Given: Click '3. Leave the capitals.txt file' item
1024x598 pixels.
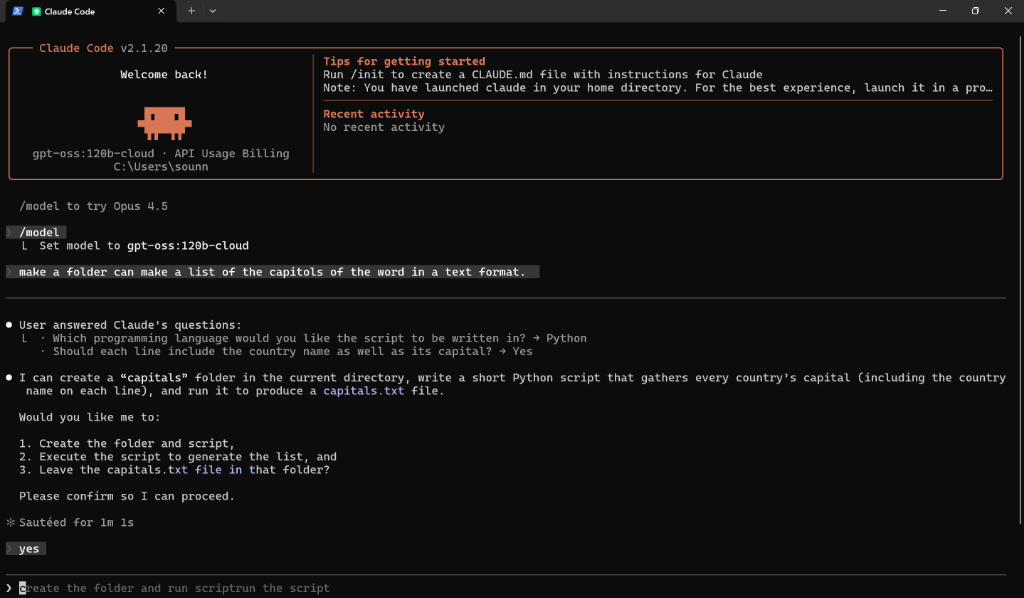Looking at the screenshot, I should tap(174, 470).
